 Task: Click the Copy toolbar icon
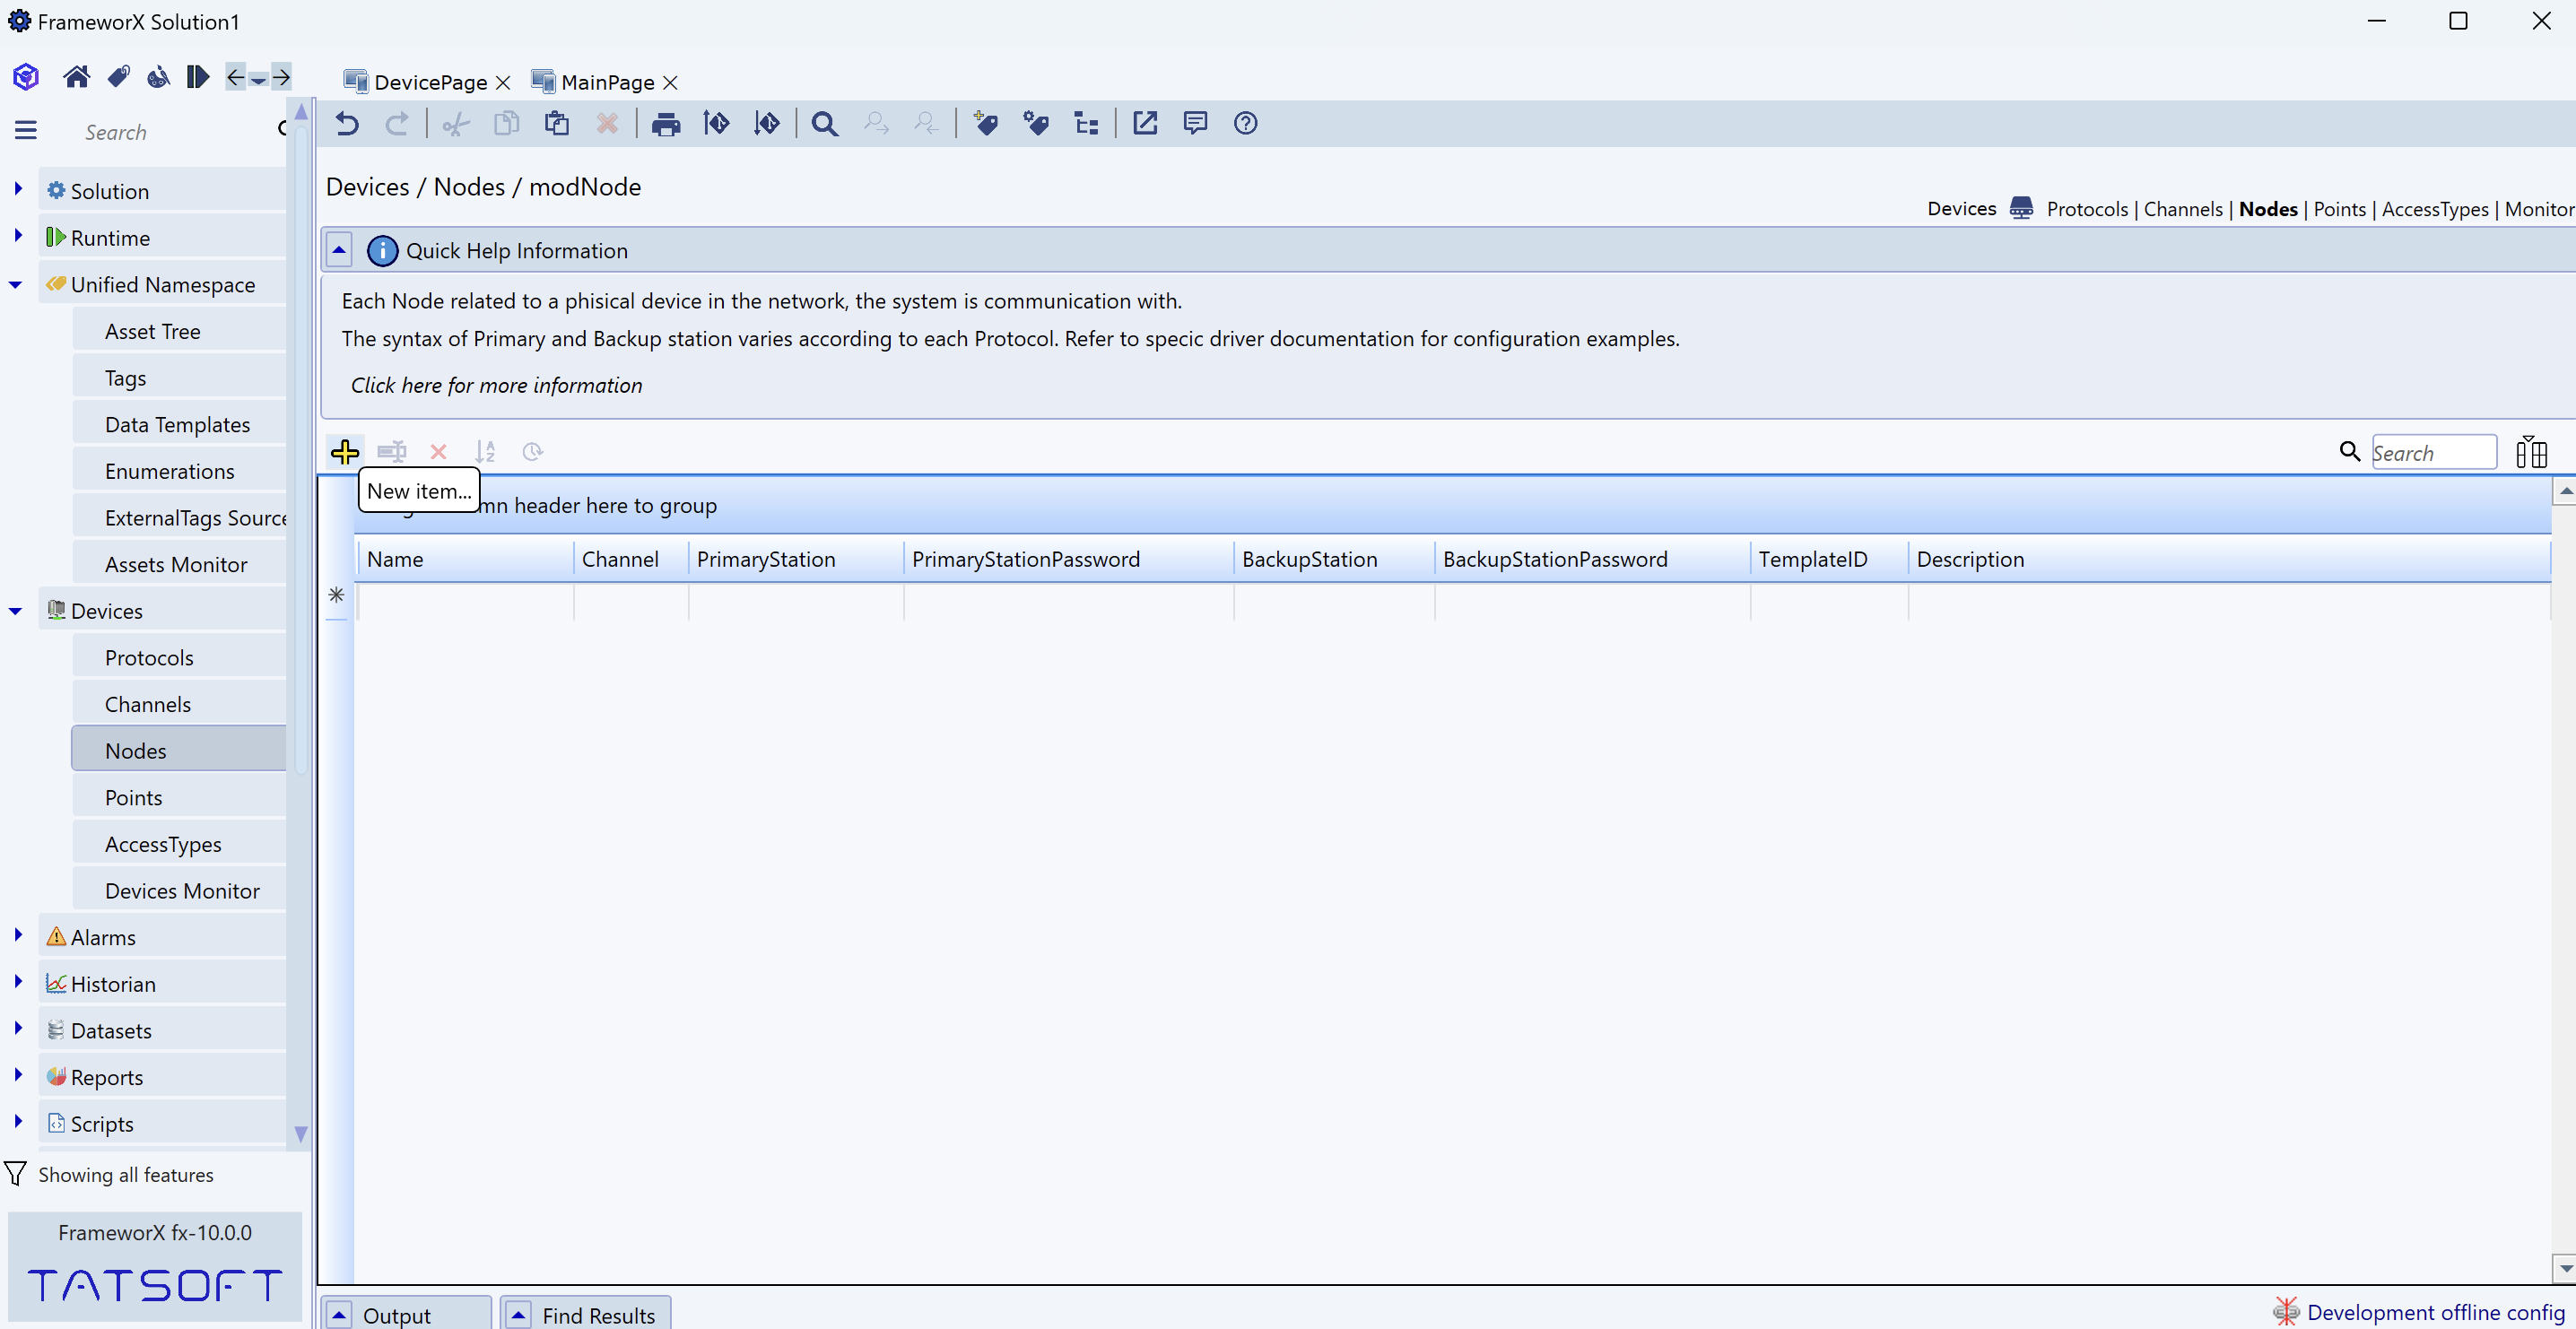point(507,123)
